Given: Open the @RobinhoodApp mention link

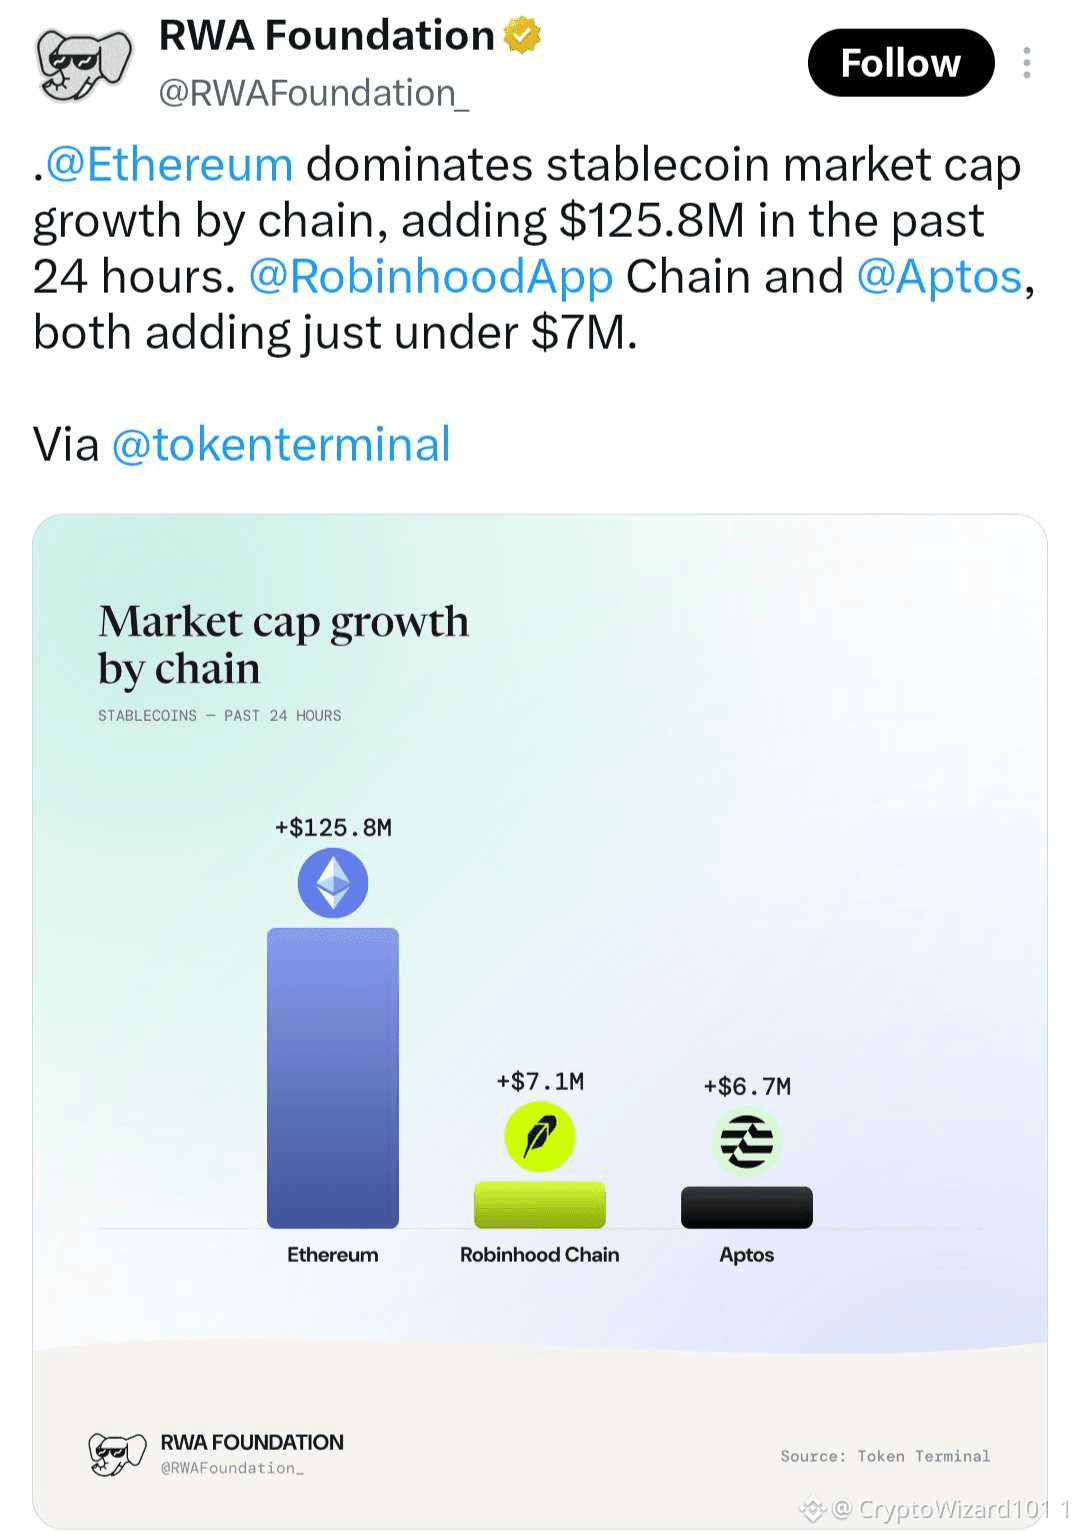Looking at the screenshot, I should click(431, 277).
